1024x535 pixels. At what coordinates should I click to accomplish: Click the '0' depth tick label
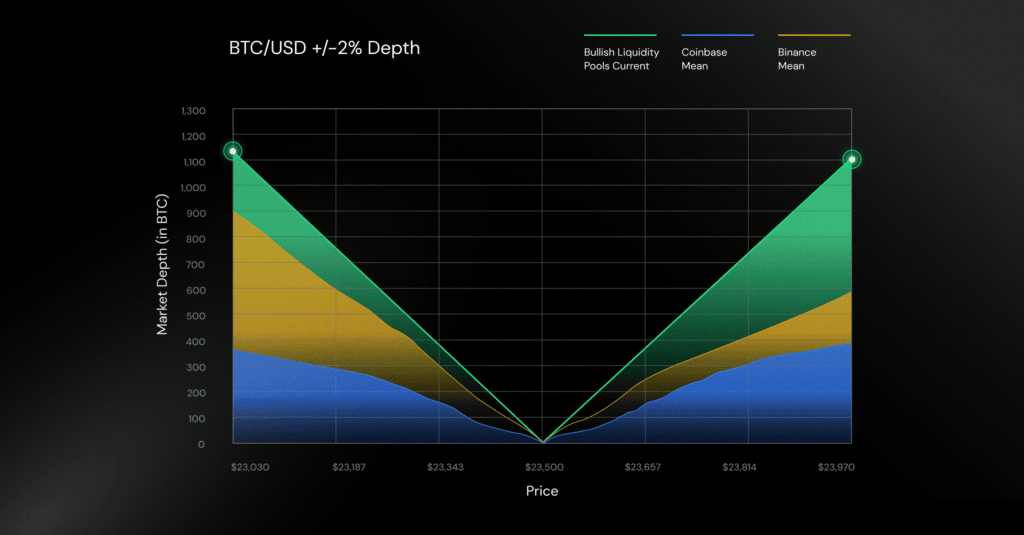[201, 445]
